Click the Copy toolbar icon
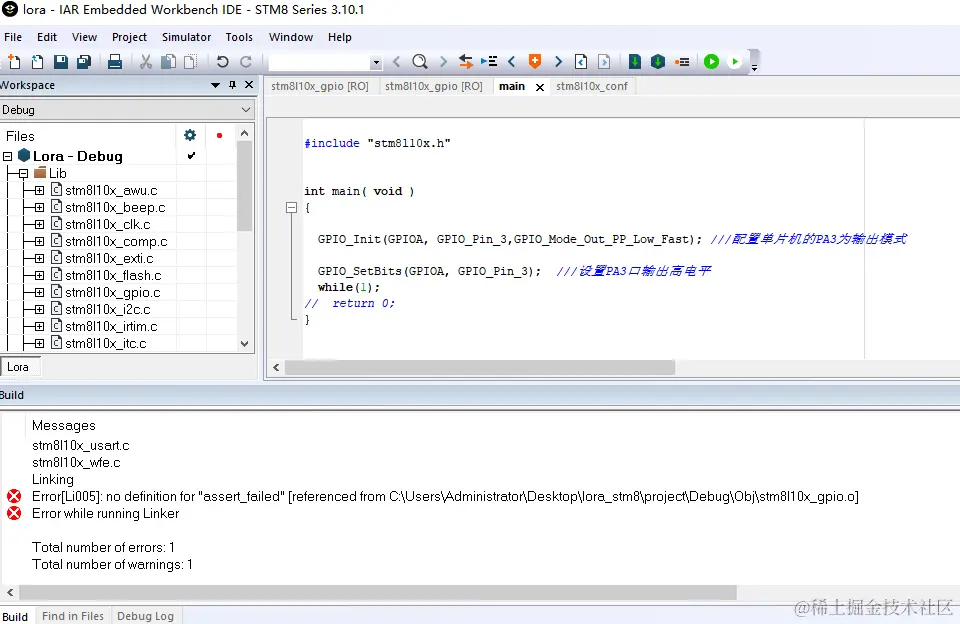 [168, 61]
